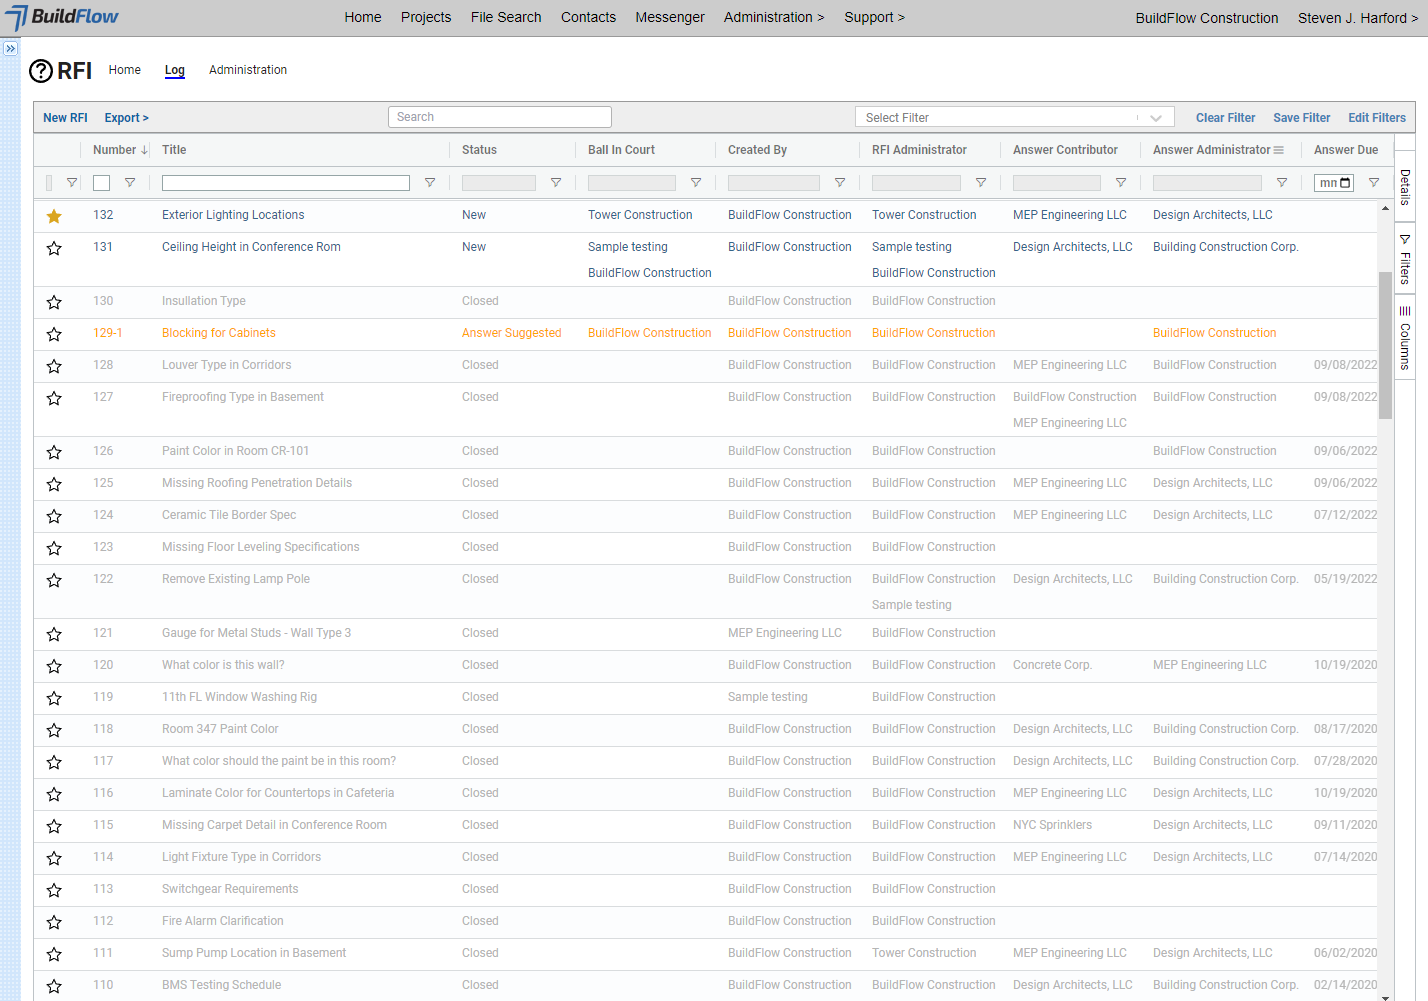Open filter options for Title column
The height and width of the screenshot is (1001, 1428).
click(430, 183)
